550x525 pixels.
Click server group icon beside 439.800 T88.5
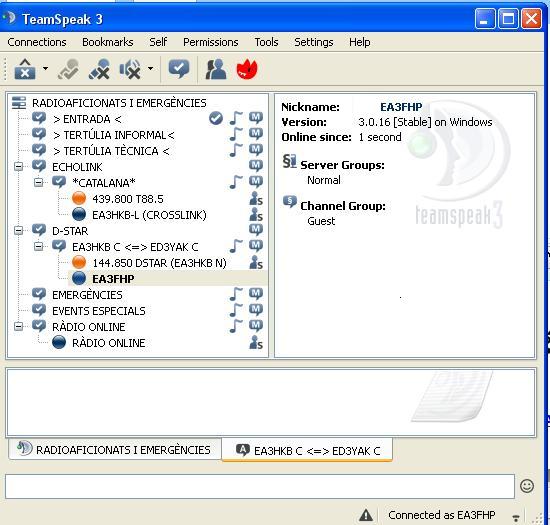(x=256, y=198)
